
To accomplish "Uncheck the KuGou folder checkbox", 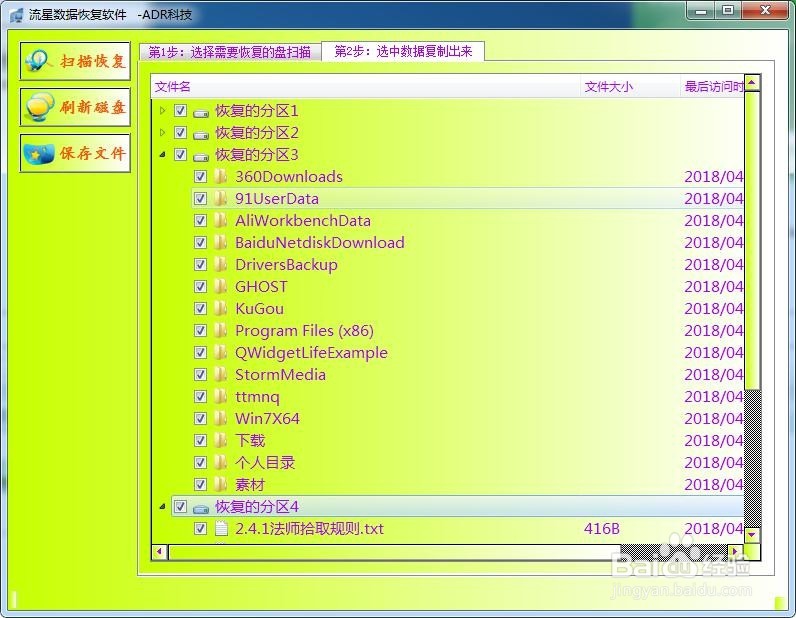I will 201,308.
